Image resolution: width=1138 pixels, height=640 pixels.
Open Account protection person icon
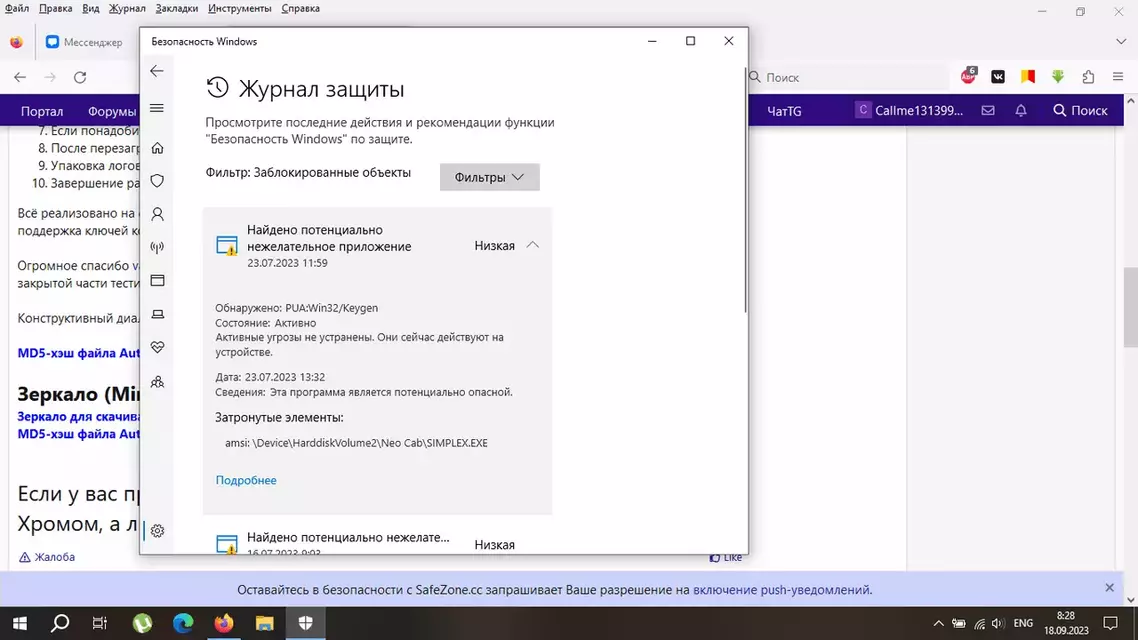[x=157, y=214]
